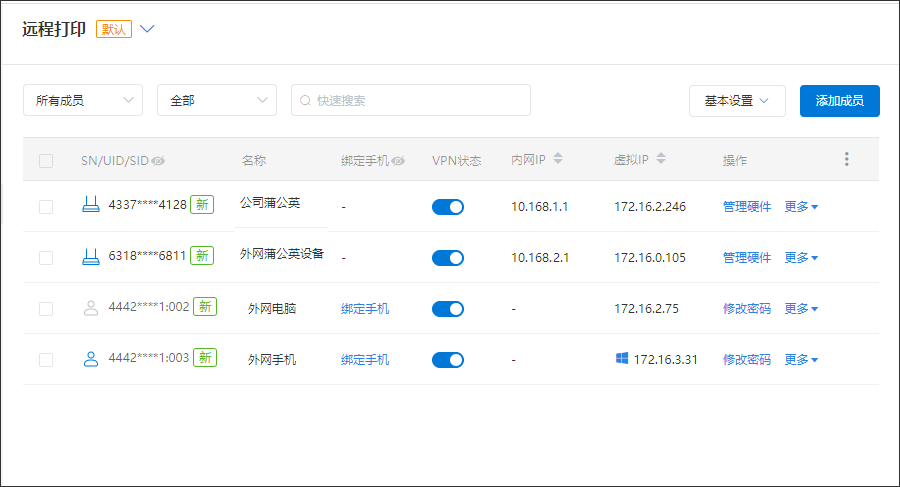
Task: Click the 外网电脑 name cell
Action: 272,309
